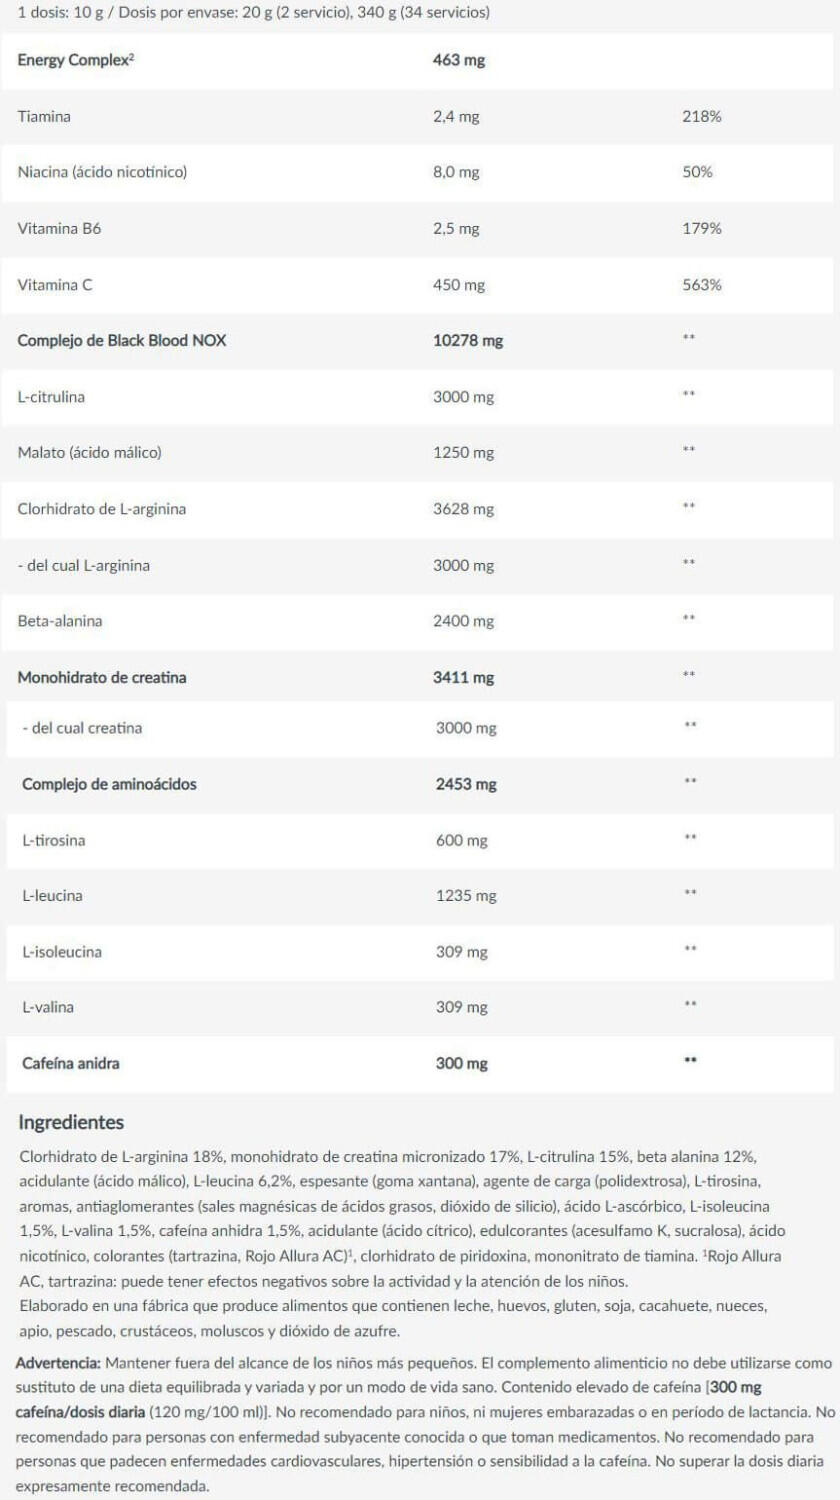Select the Beta-alanina 2400 mg value
Image resolution: width=840 pixels, height=1500 pixels.
point(463,621)
